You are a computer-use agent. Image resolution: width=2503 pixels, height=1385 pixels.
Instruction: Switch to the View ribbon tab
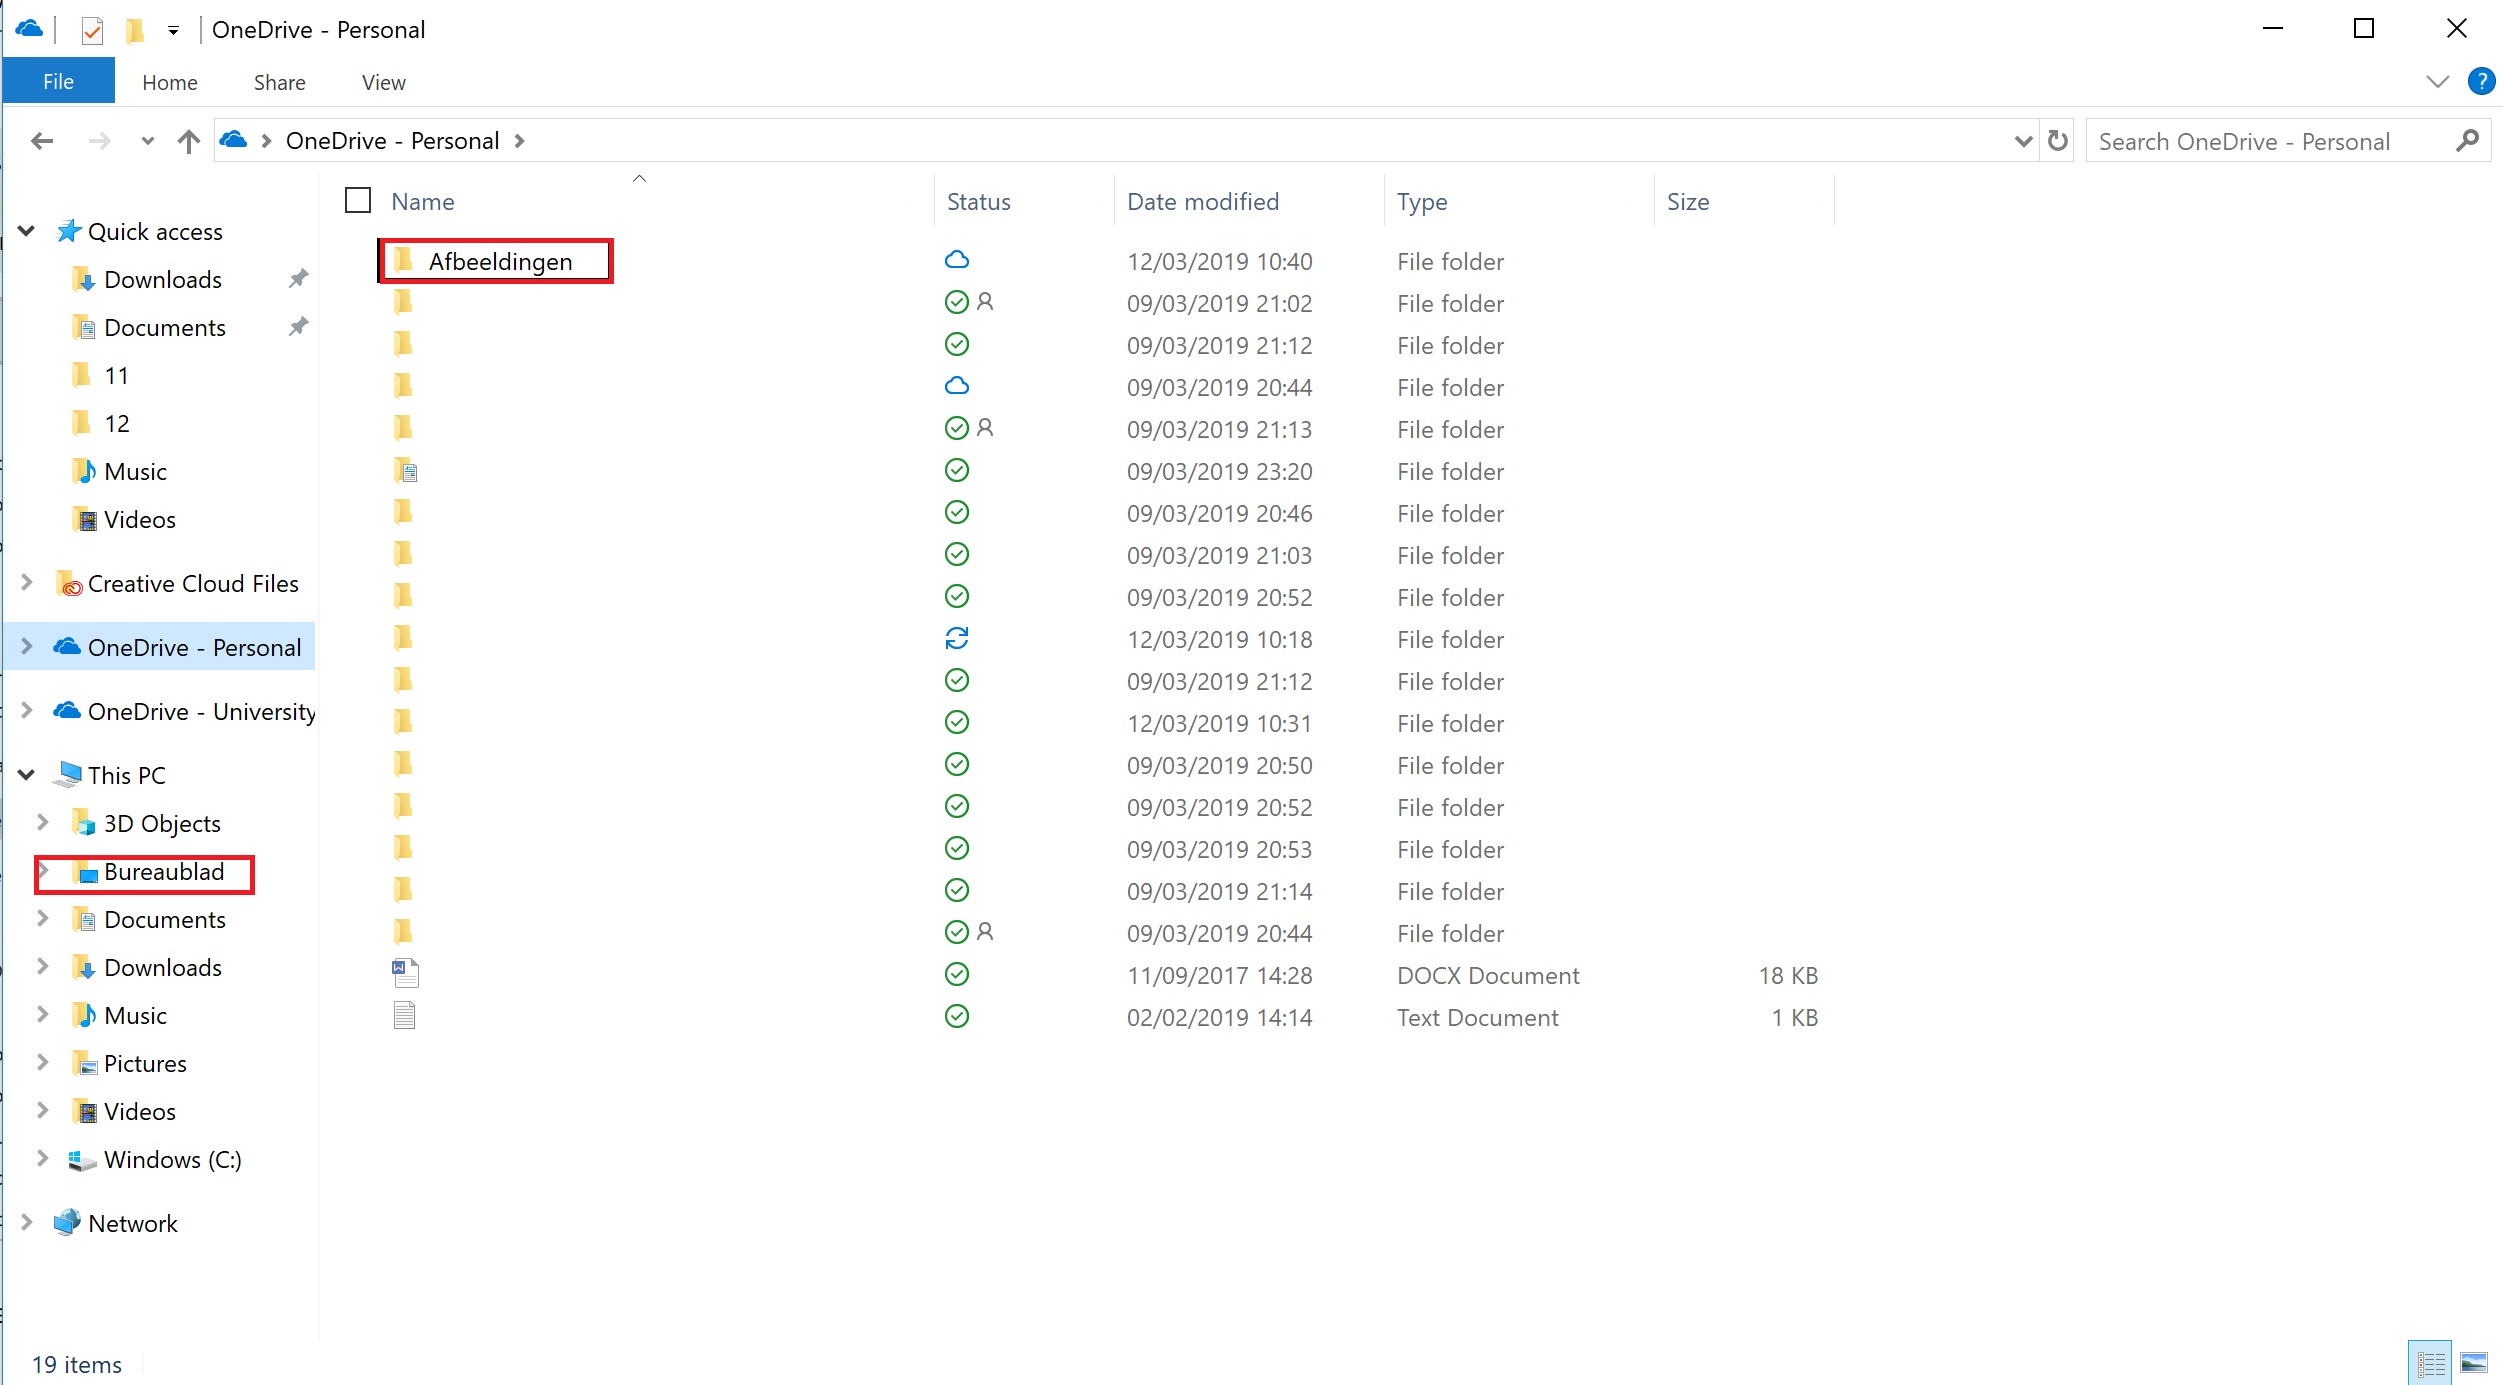(383, 82)
